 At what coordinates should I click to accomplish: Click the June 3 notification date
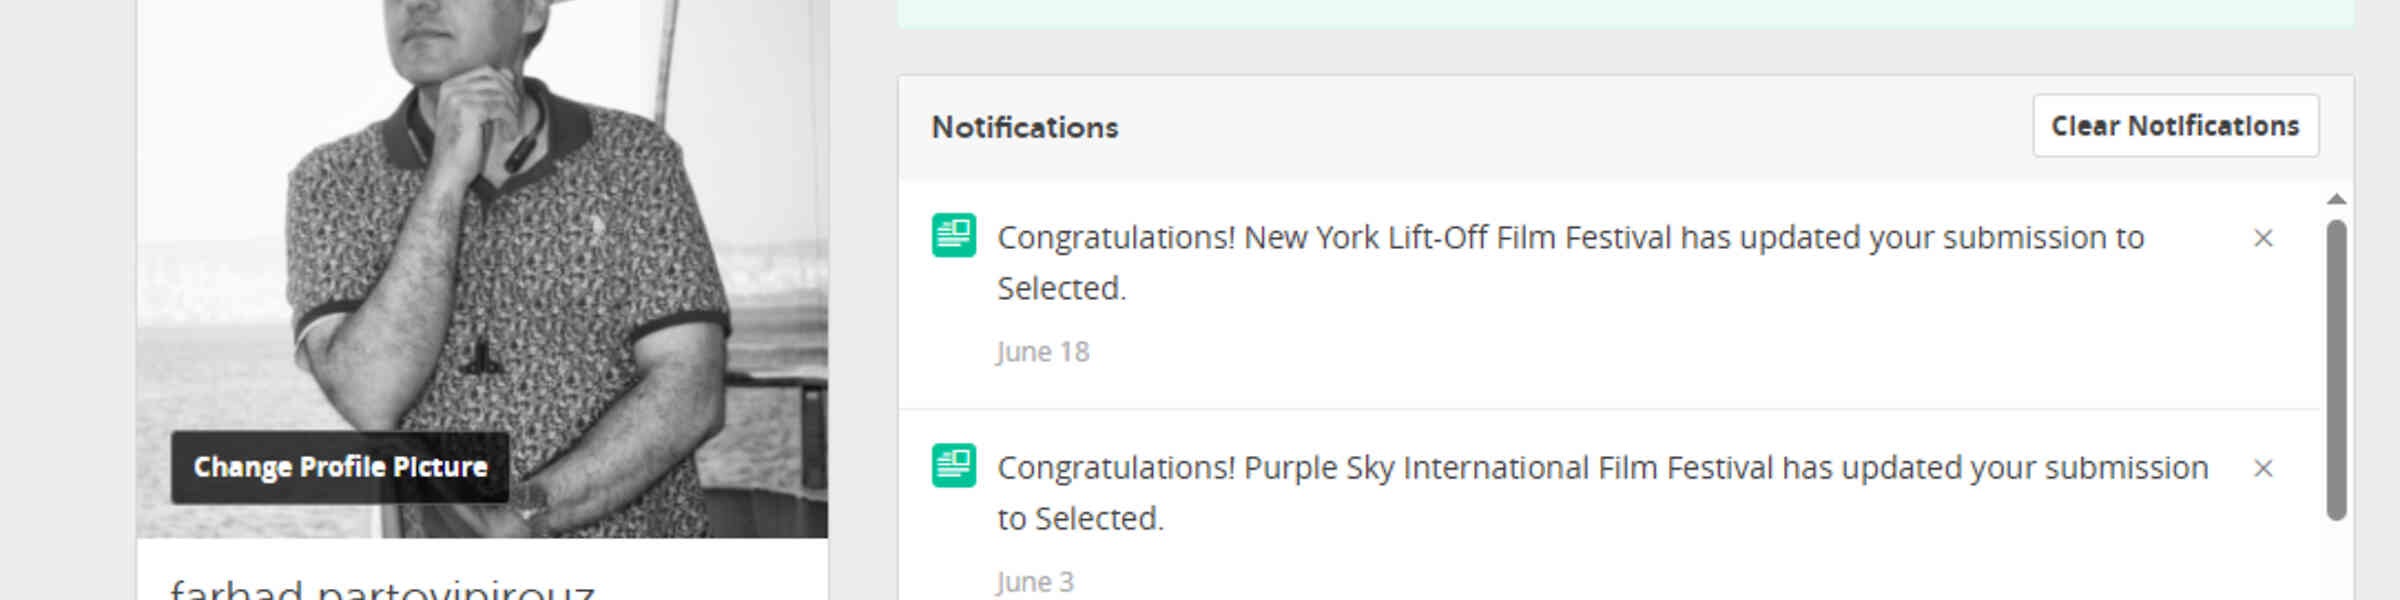click(1035, 582)
